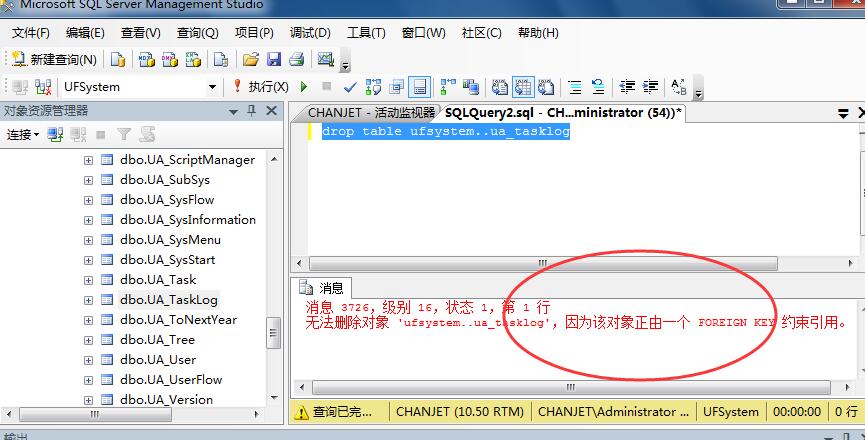Click Object Explorer connect server icon
The image size is (865, 440).
tap(55, 134)
